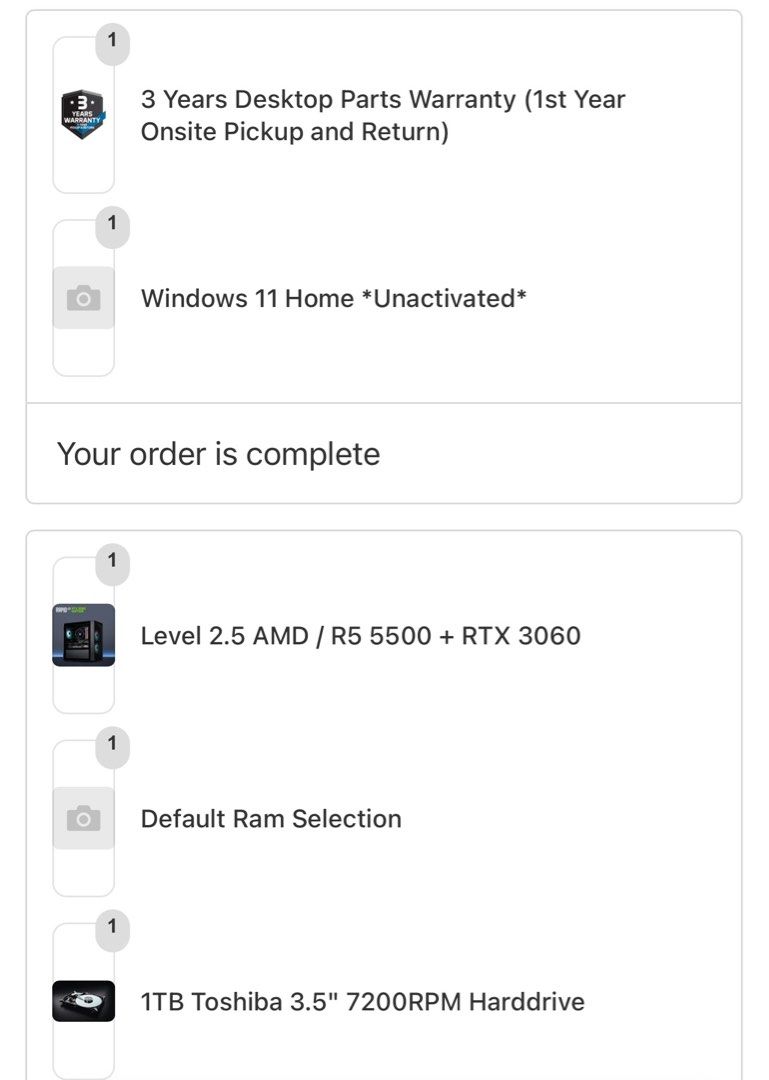The image size is (769, 1080).
Task: Click the Toshiba harddrive platter image
Action: pyautogui.click(x=83, y=1001)
